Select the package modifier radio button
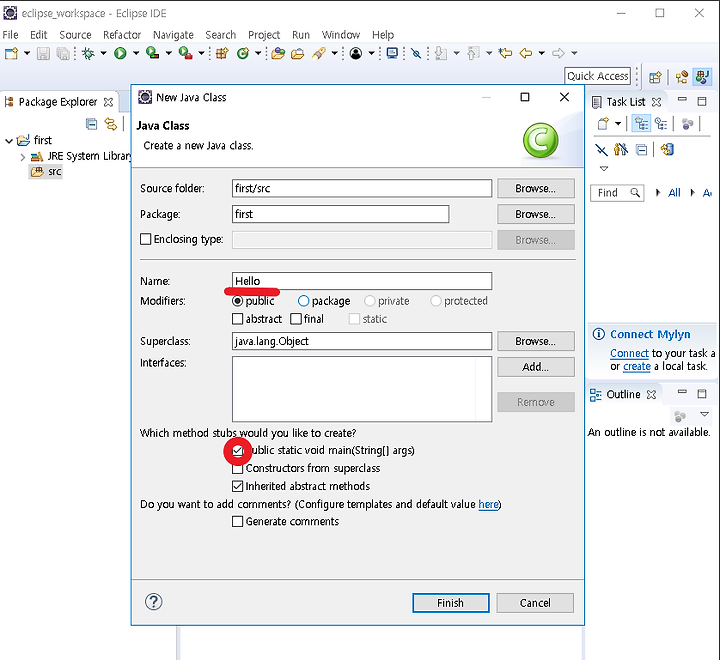Screen dimensions: 720x660 click(304, 301)
